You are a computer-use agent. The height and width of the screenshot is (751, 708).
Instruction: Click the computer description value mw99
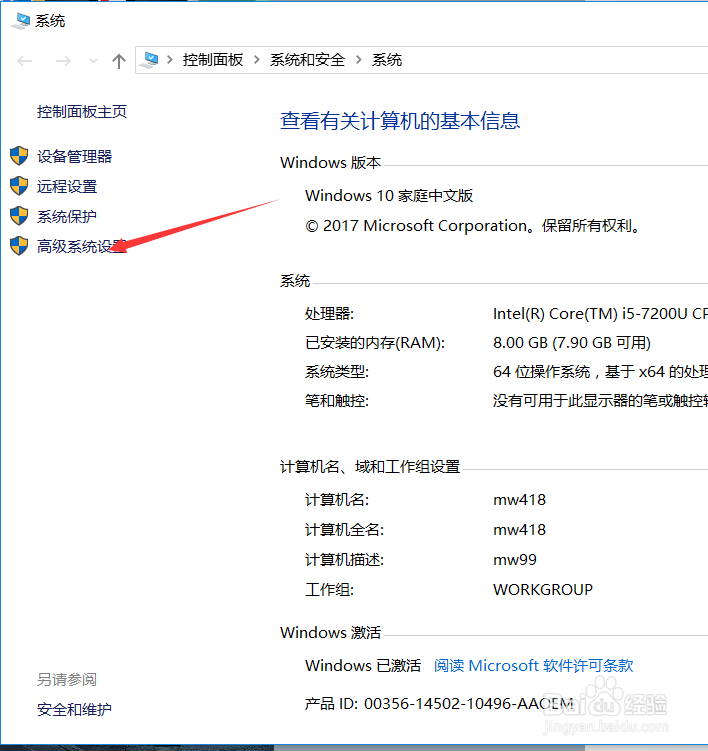tap(515, 559)
